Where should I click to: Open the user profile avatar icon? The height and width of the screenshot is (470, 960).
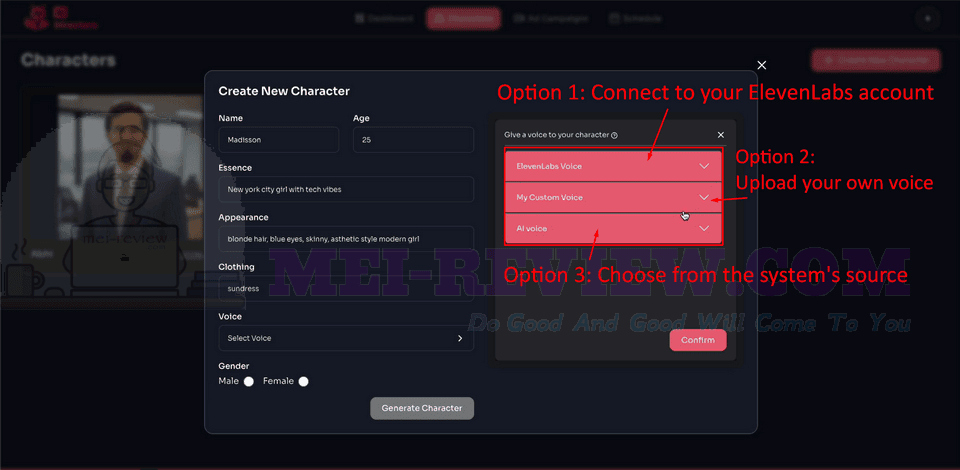click(928, 19)
